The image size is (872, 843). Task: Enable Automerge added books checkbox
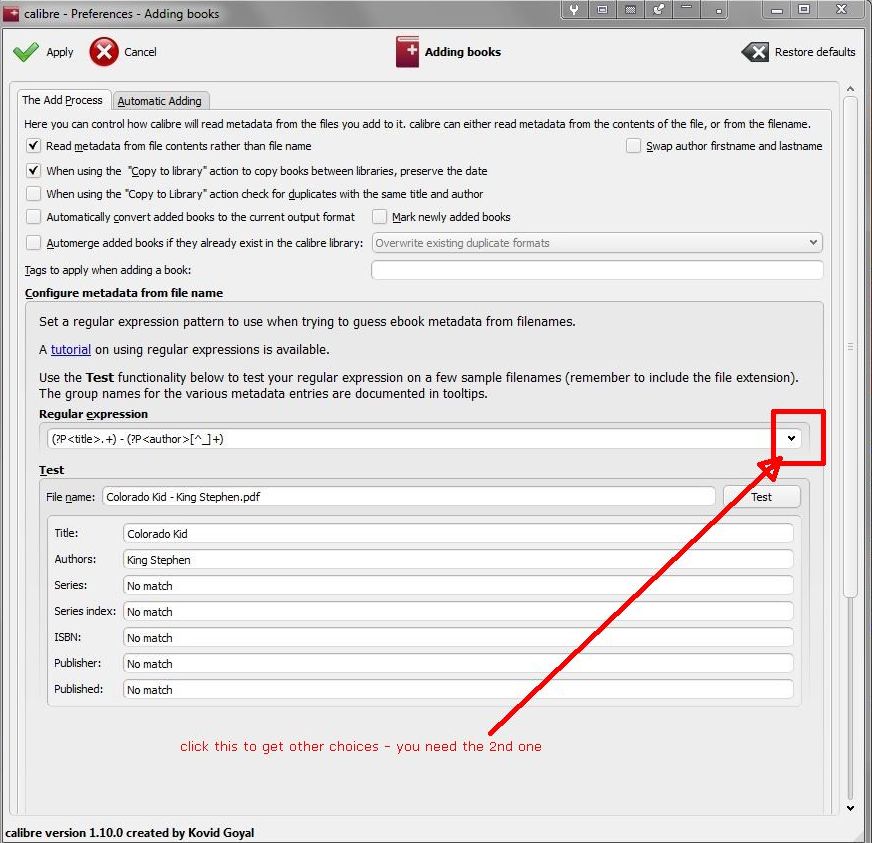[33, 242]
